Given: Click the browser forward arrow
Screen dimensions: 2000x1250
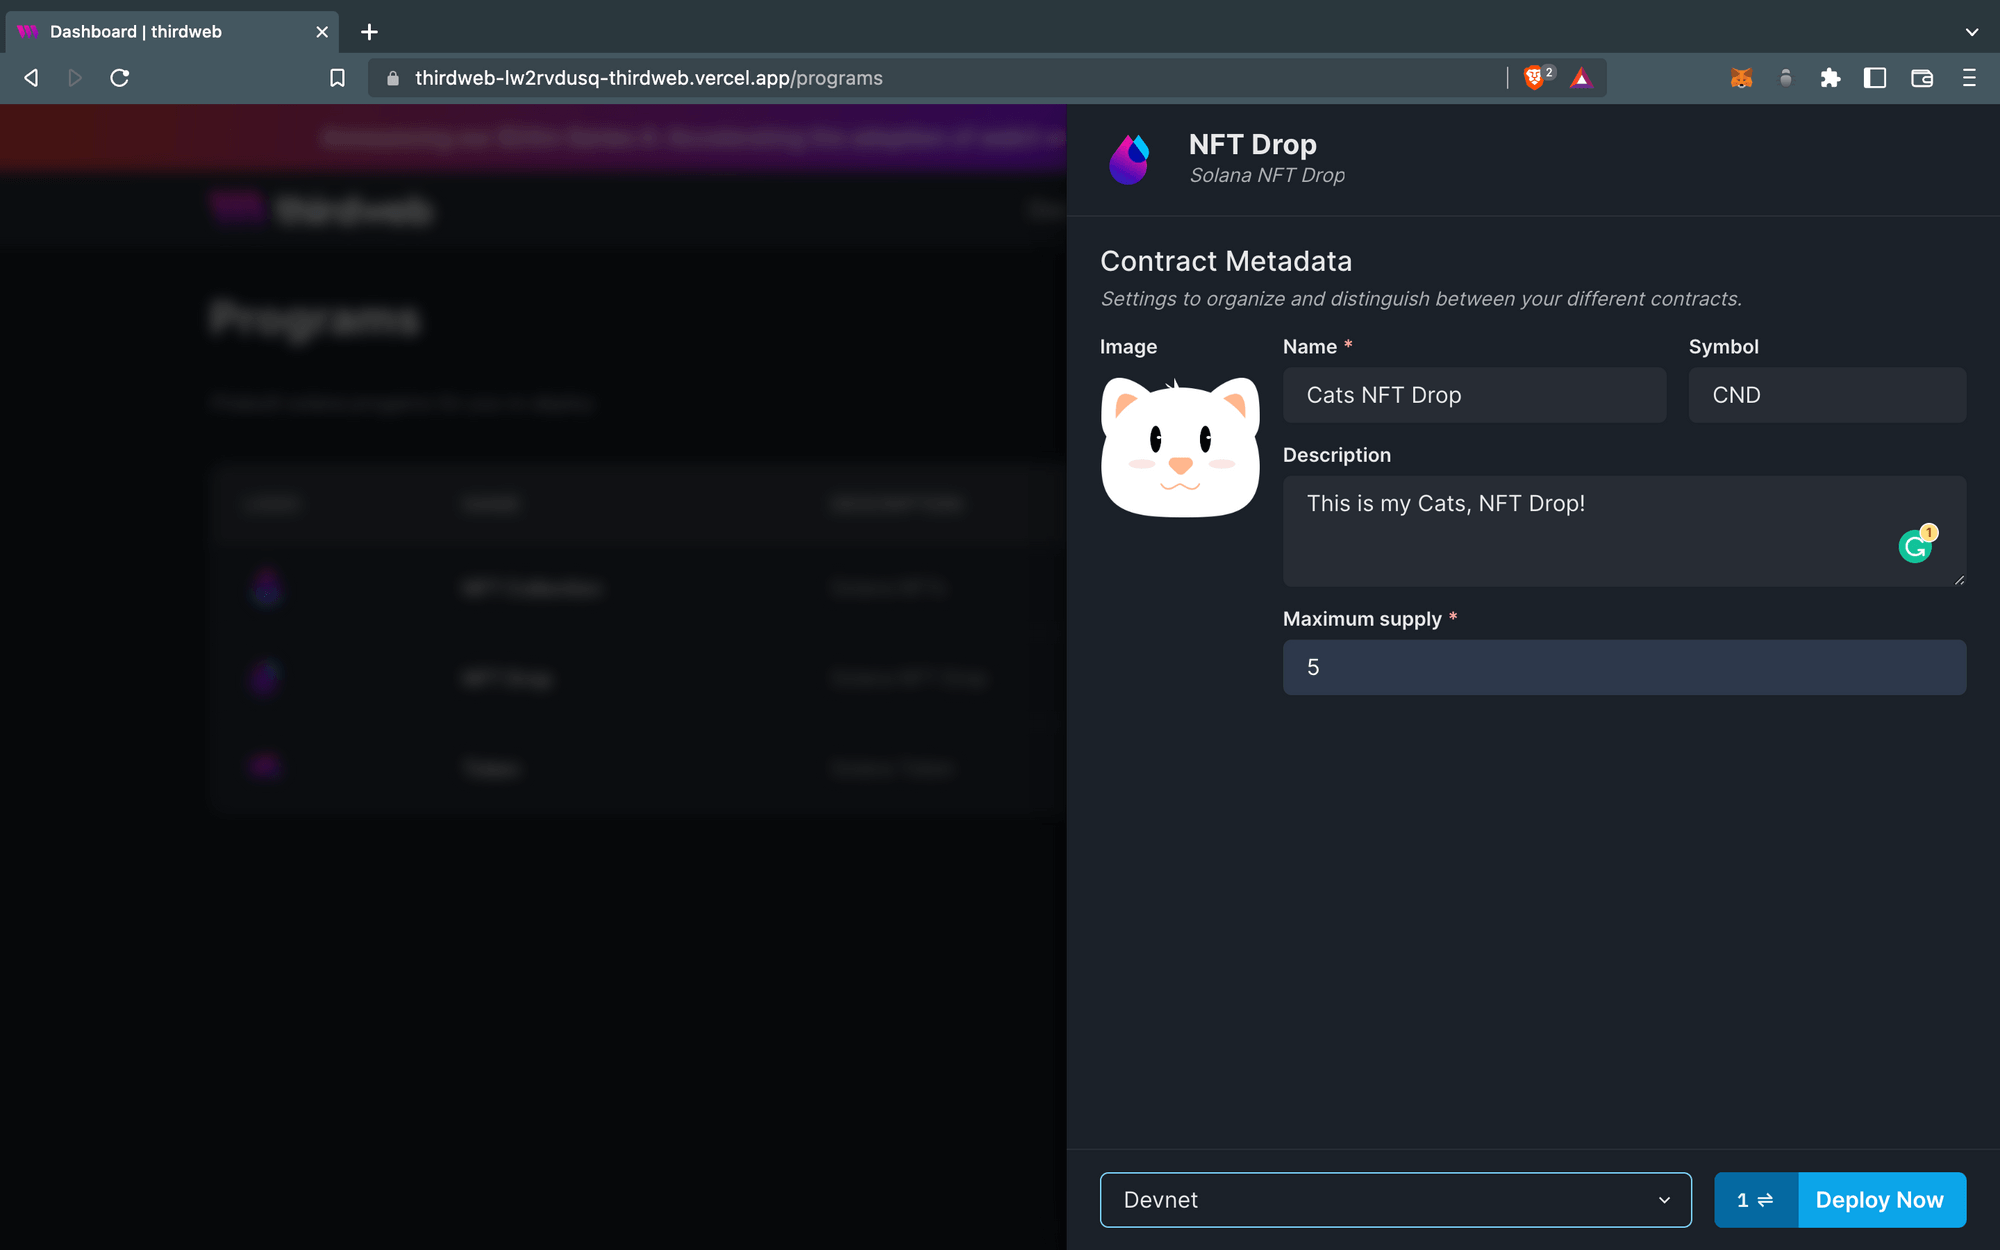Looking at the screenshot, I should (x=75, y=78).
